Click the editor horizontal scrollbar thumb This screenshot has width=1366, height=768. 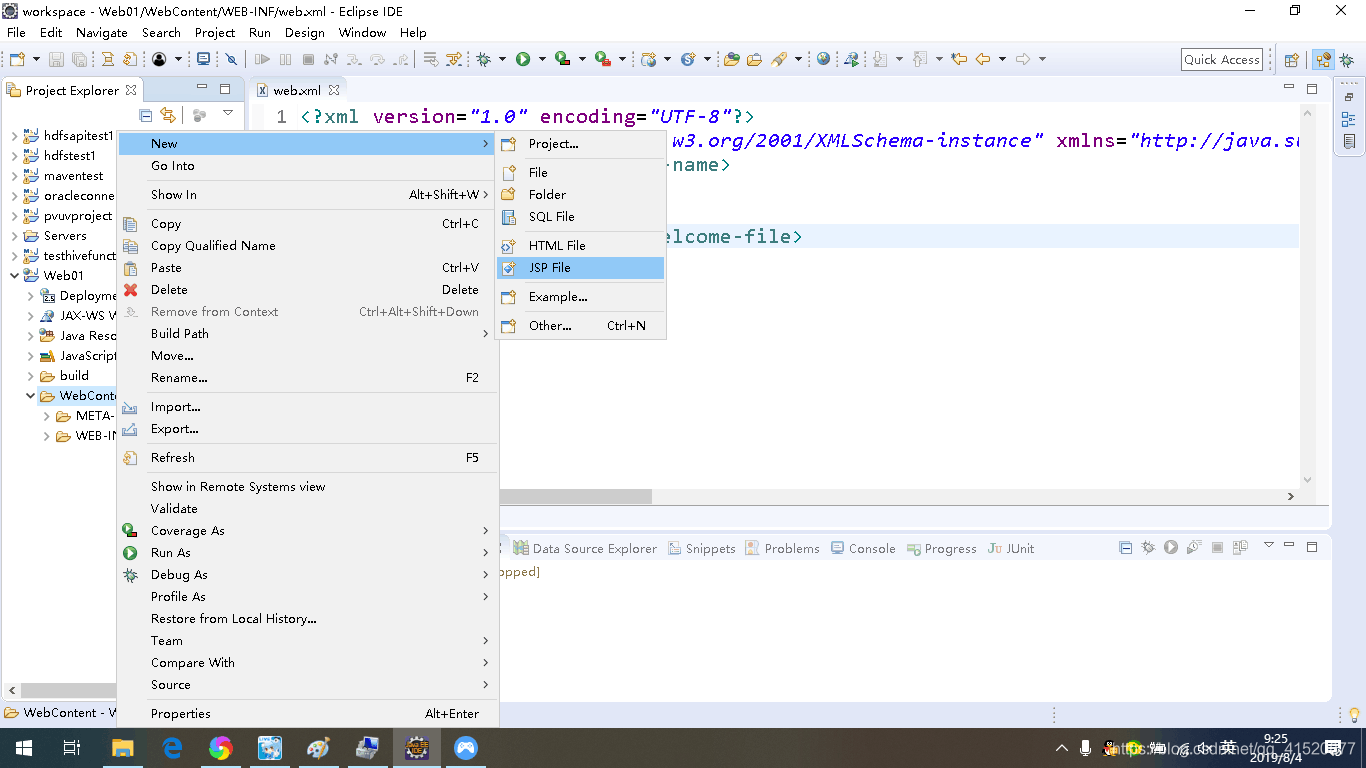point(575,496)
